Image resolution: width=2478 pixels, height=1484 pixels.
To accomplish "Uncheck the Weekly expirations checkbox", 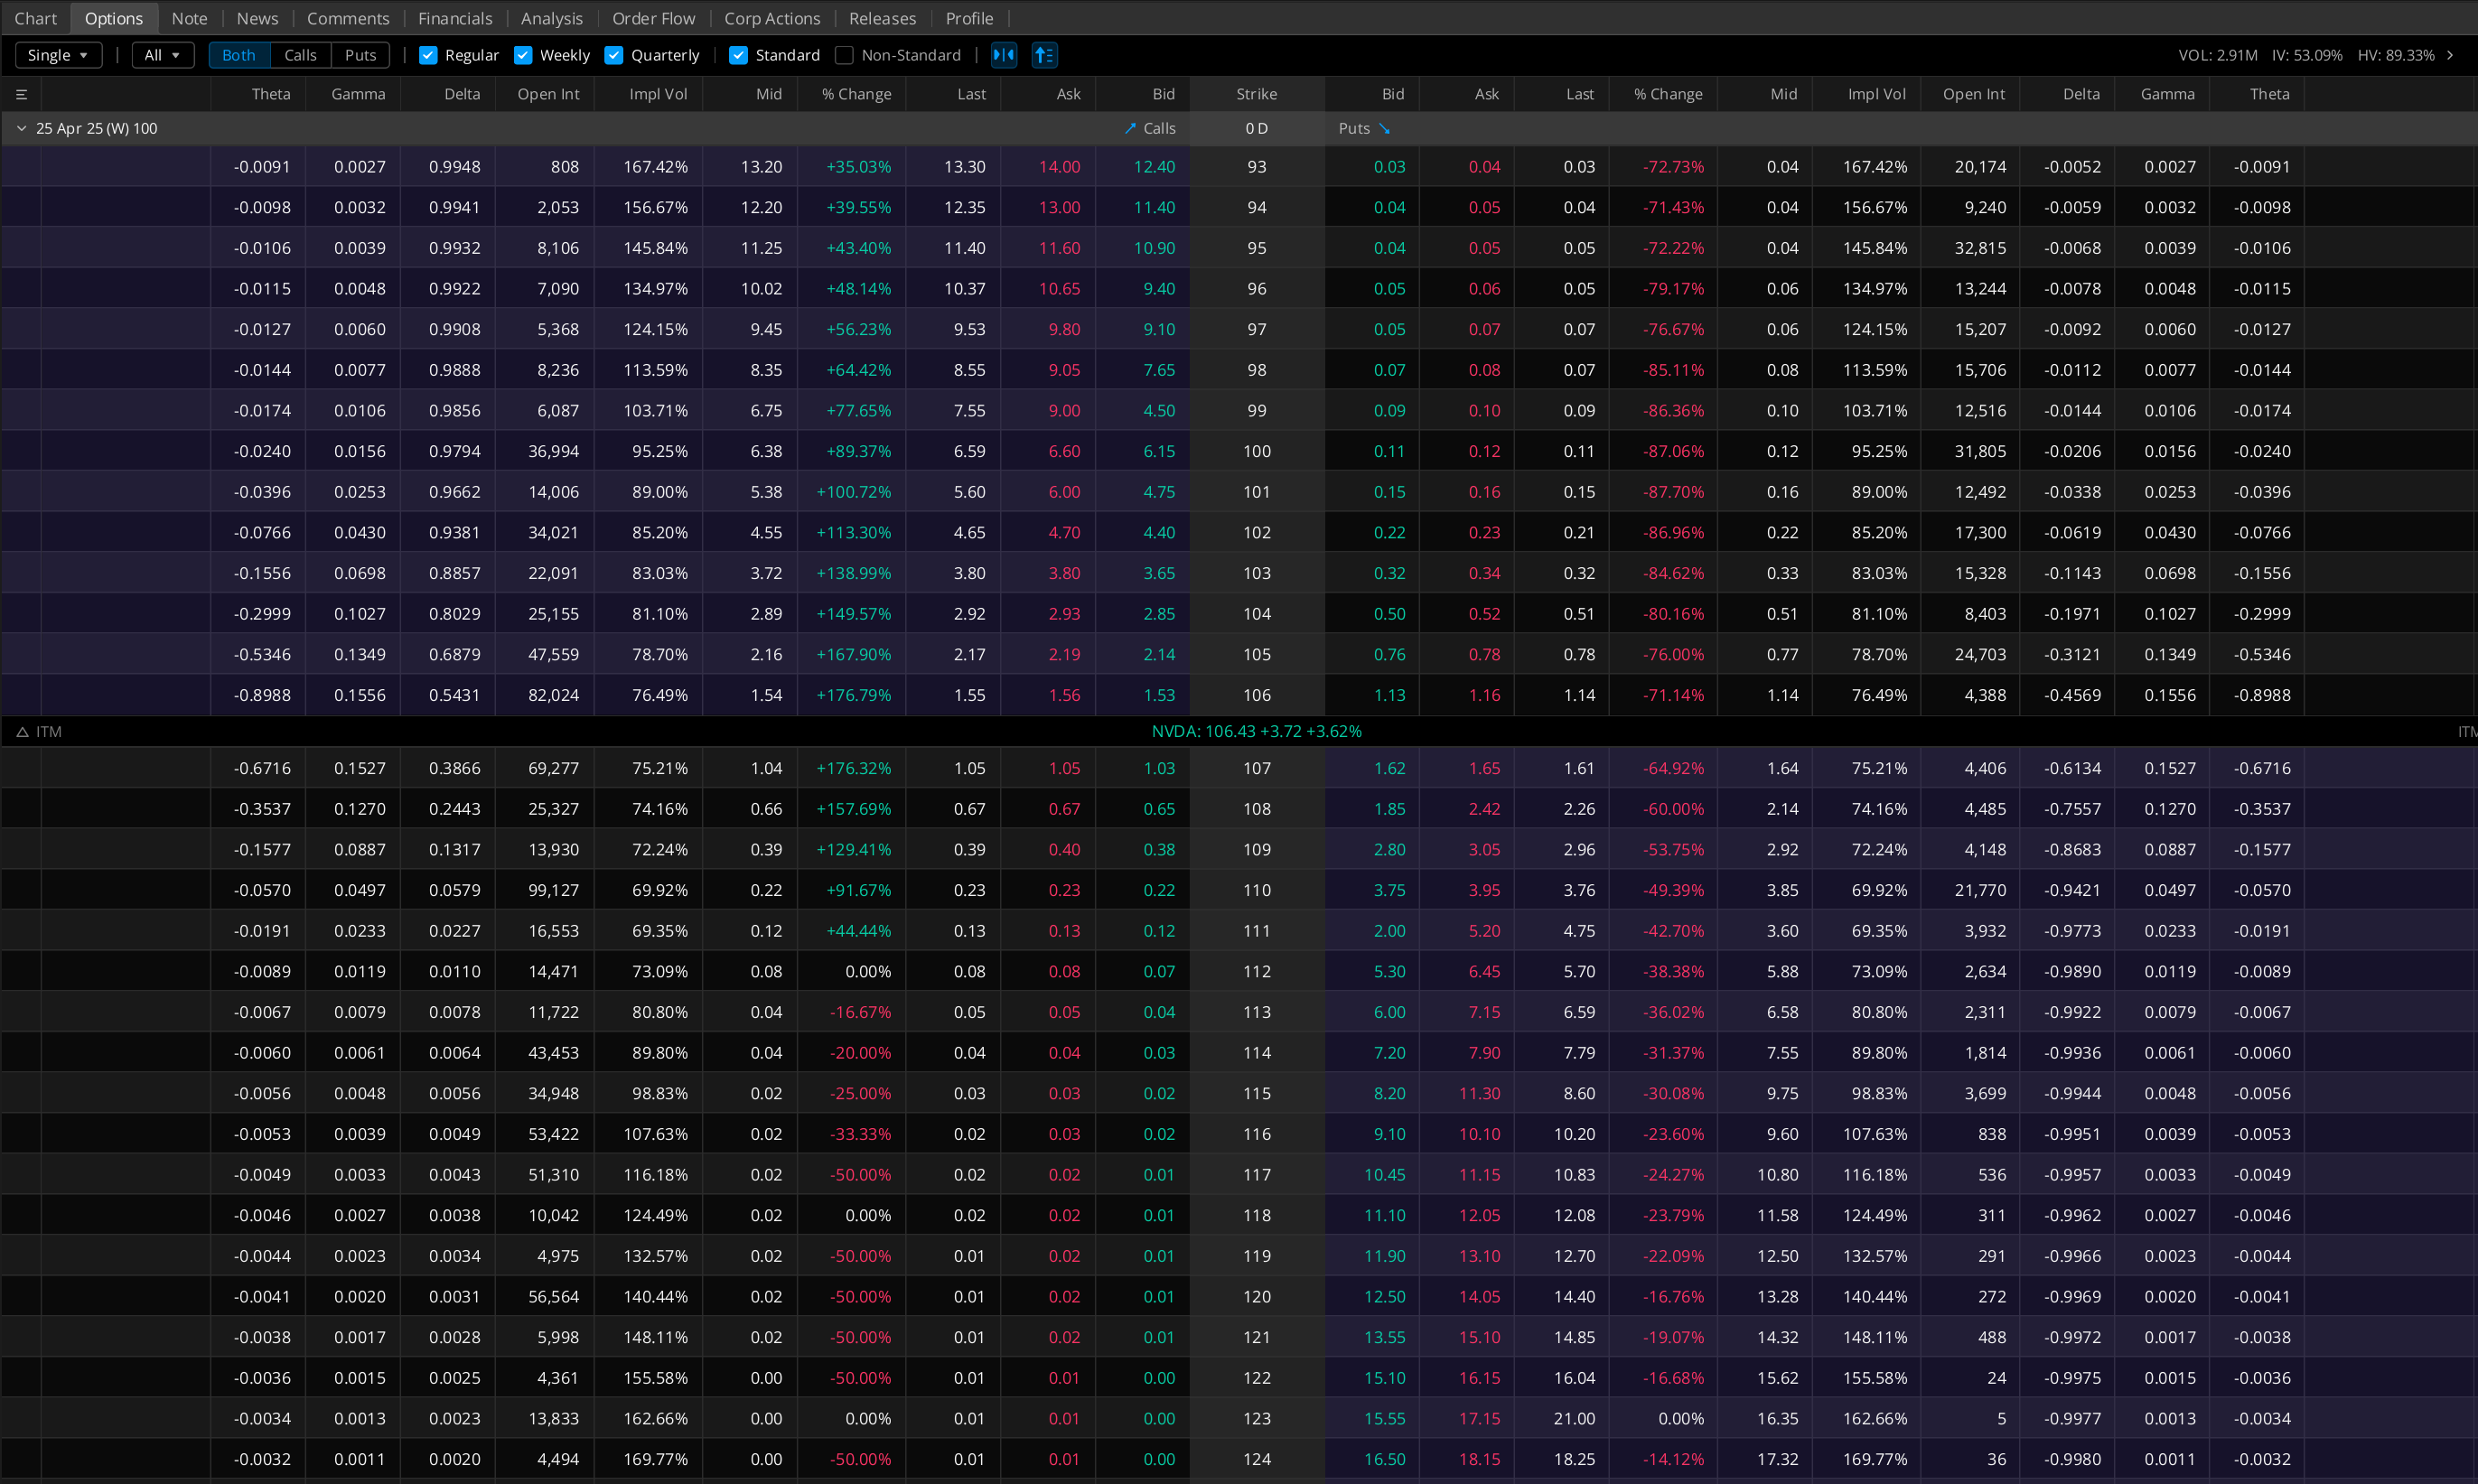I will pos(523,55).
